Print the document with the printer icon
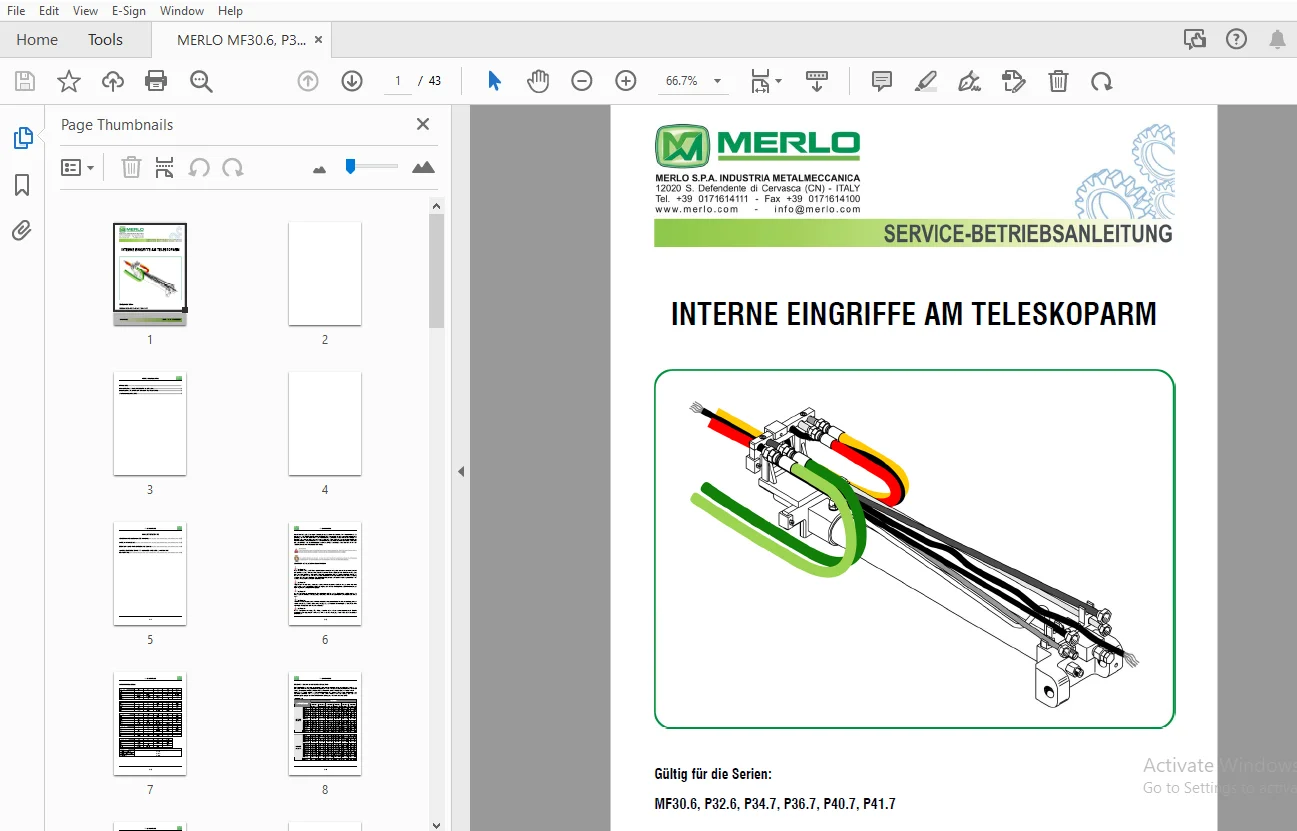Image resolution: width=1297 pixels, height=831 pixels. click(156, 81)
